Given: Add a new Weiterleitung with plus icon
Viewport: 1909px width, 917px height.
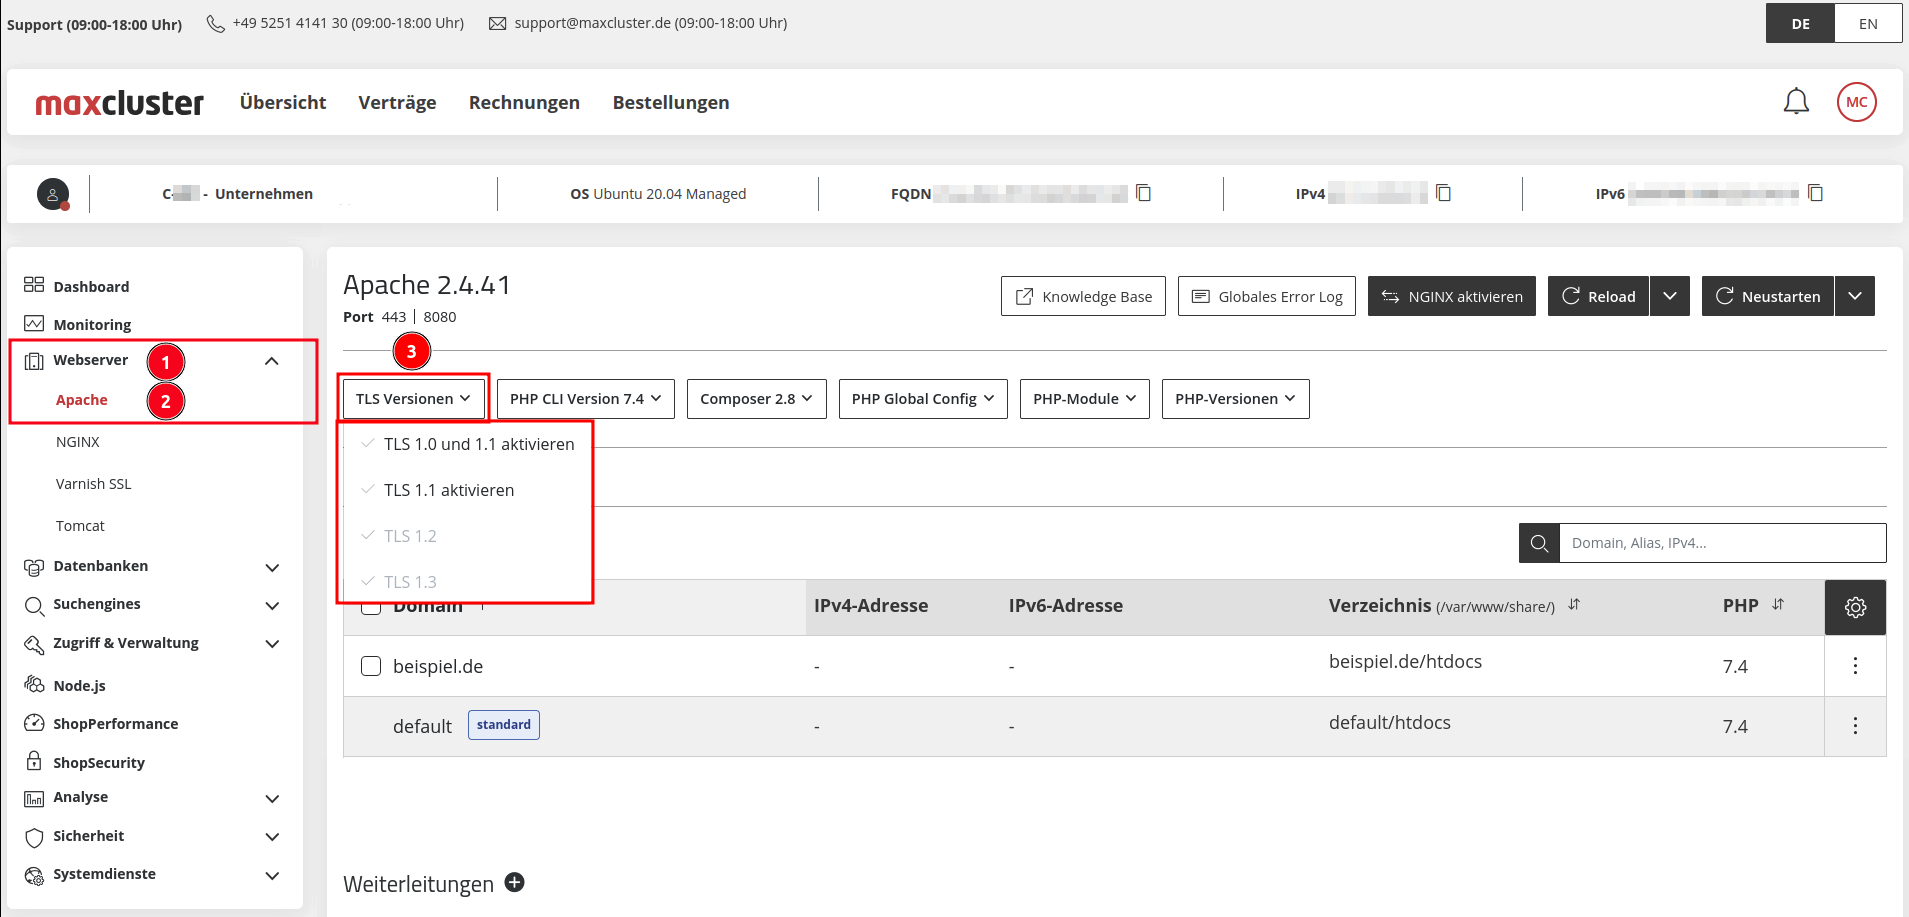Looking at the screenshot, I should tap(515, 883).
